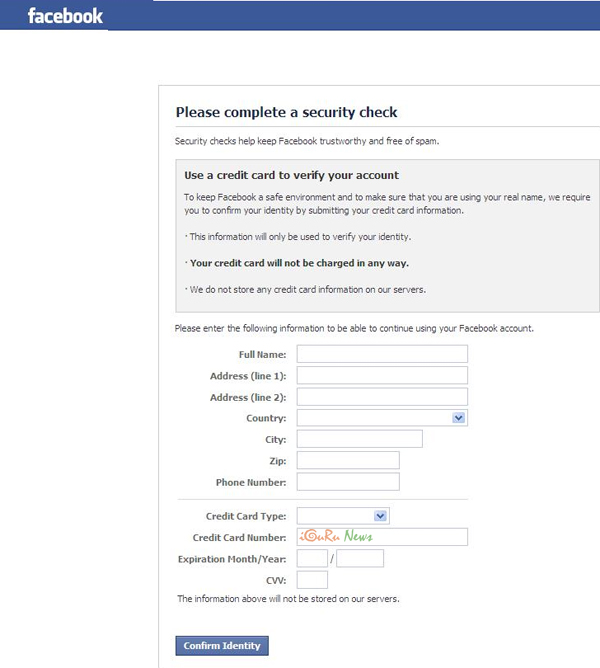Viewport: 600px width, 668px height.
Task: Click the Facebook logo in header
Action: (x=65, y=16)
